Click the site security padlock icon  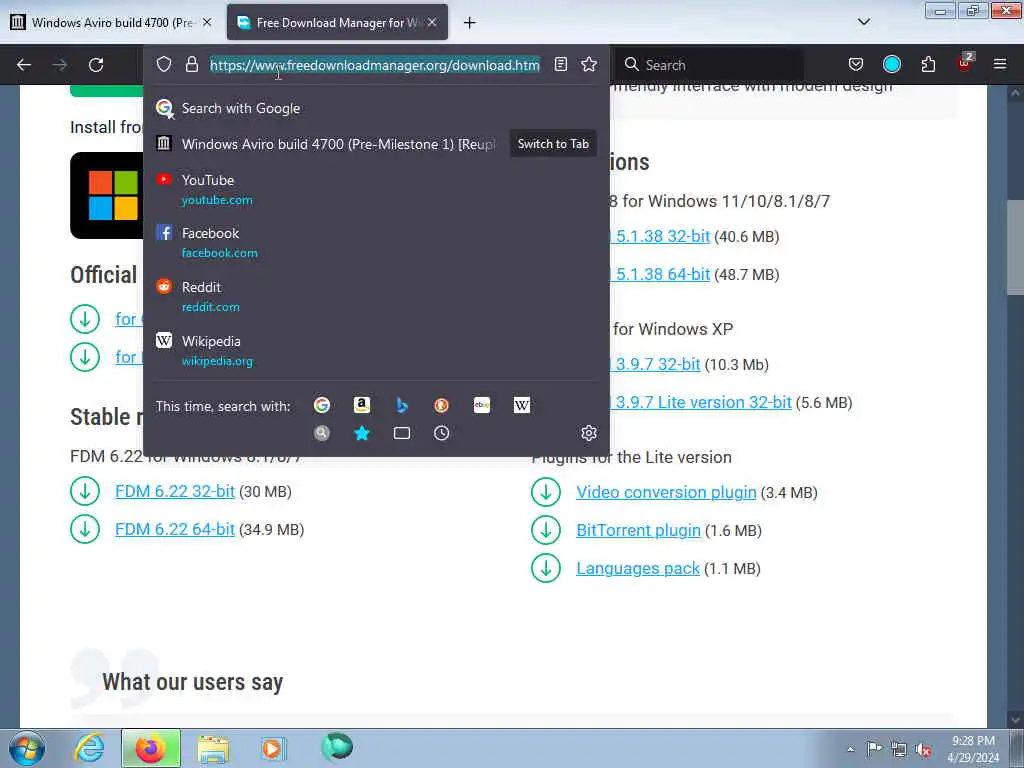191,64
